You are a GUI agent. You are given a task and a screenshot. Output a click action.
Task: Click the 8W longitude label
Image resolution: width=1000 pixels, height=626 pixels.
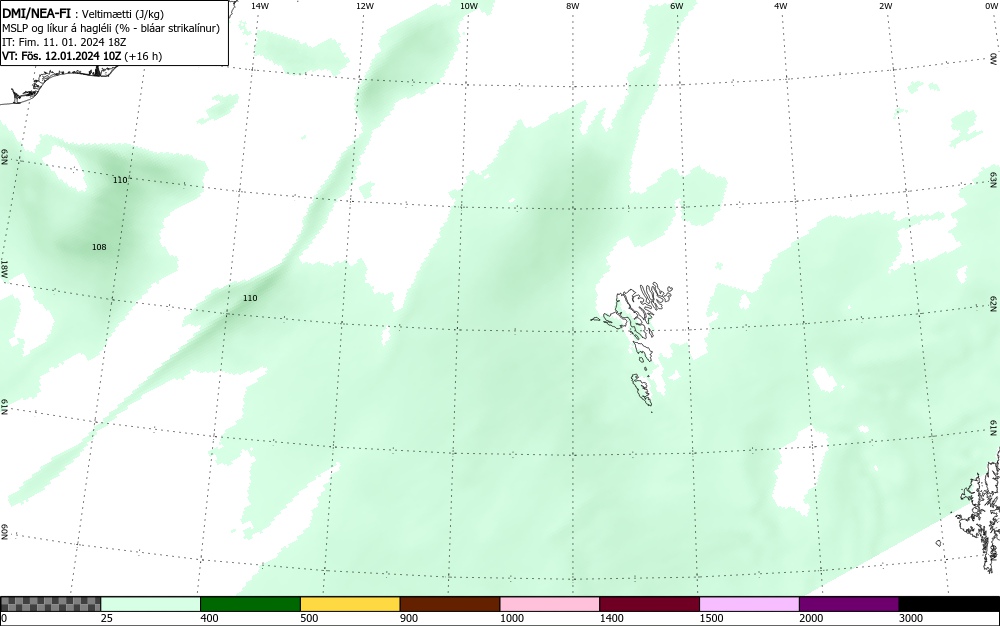(x=573, y=6)
